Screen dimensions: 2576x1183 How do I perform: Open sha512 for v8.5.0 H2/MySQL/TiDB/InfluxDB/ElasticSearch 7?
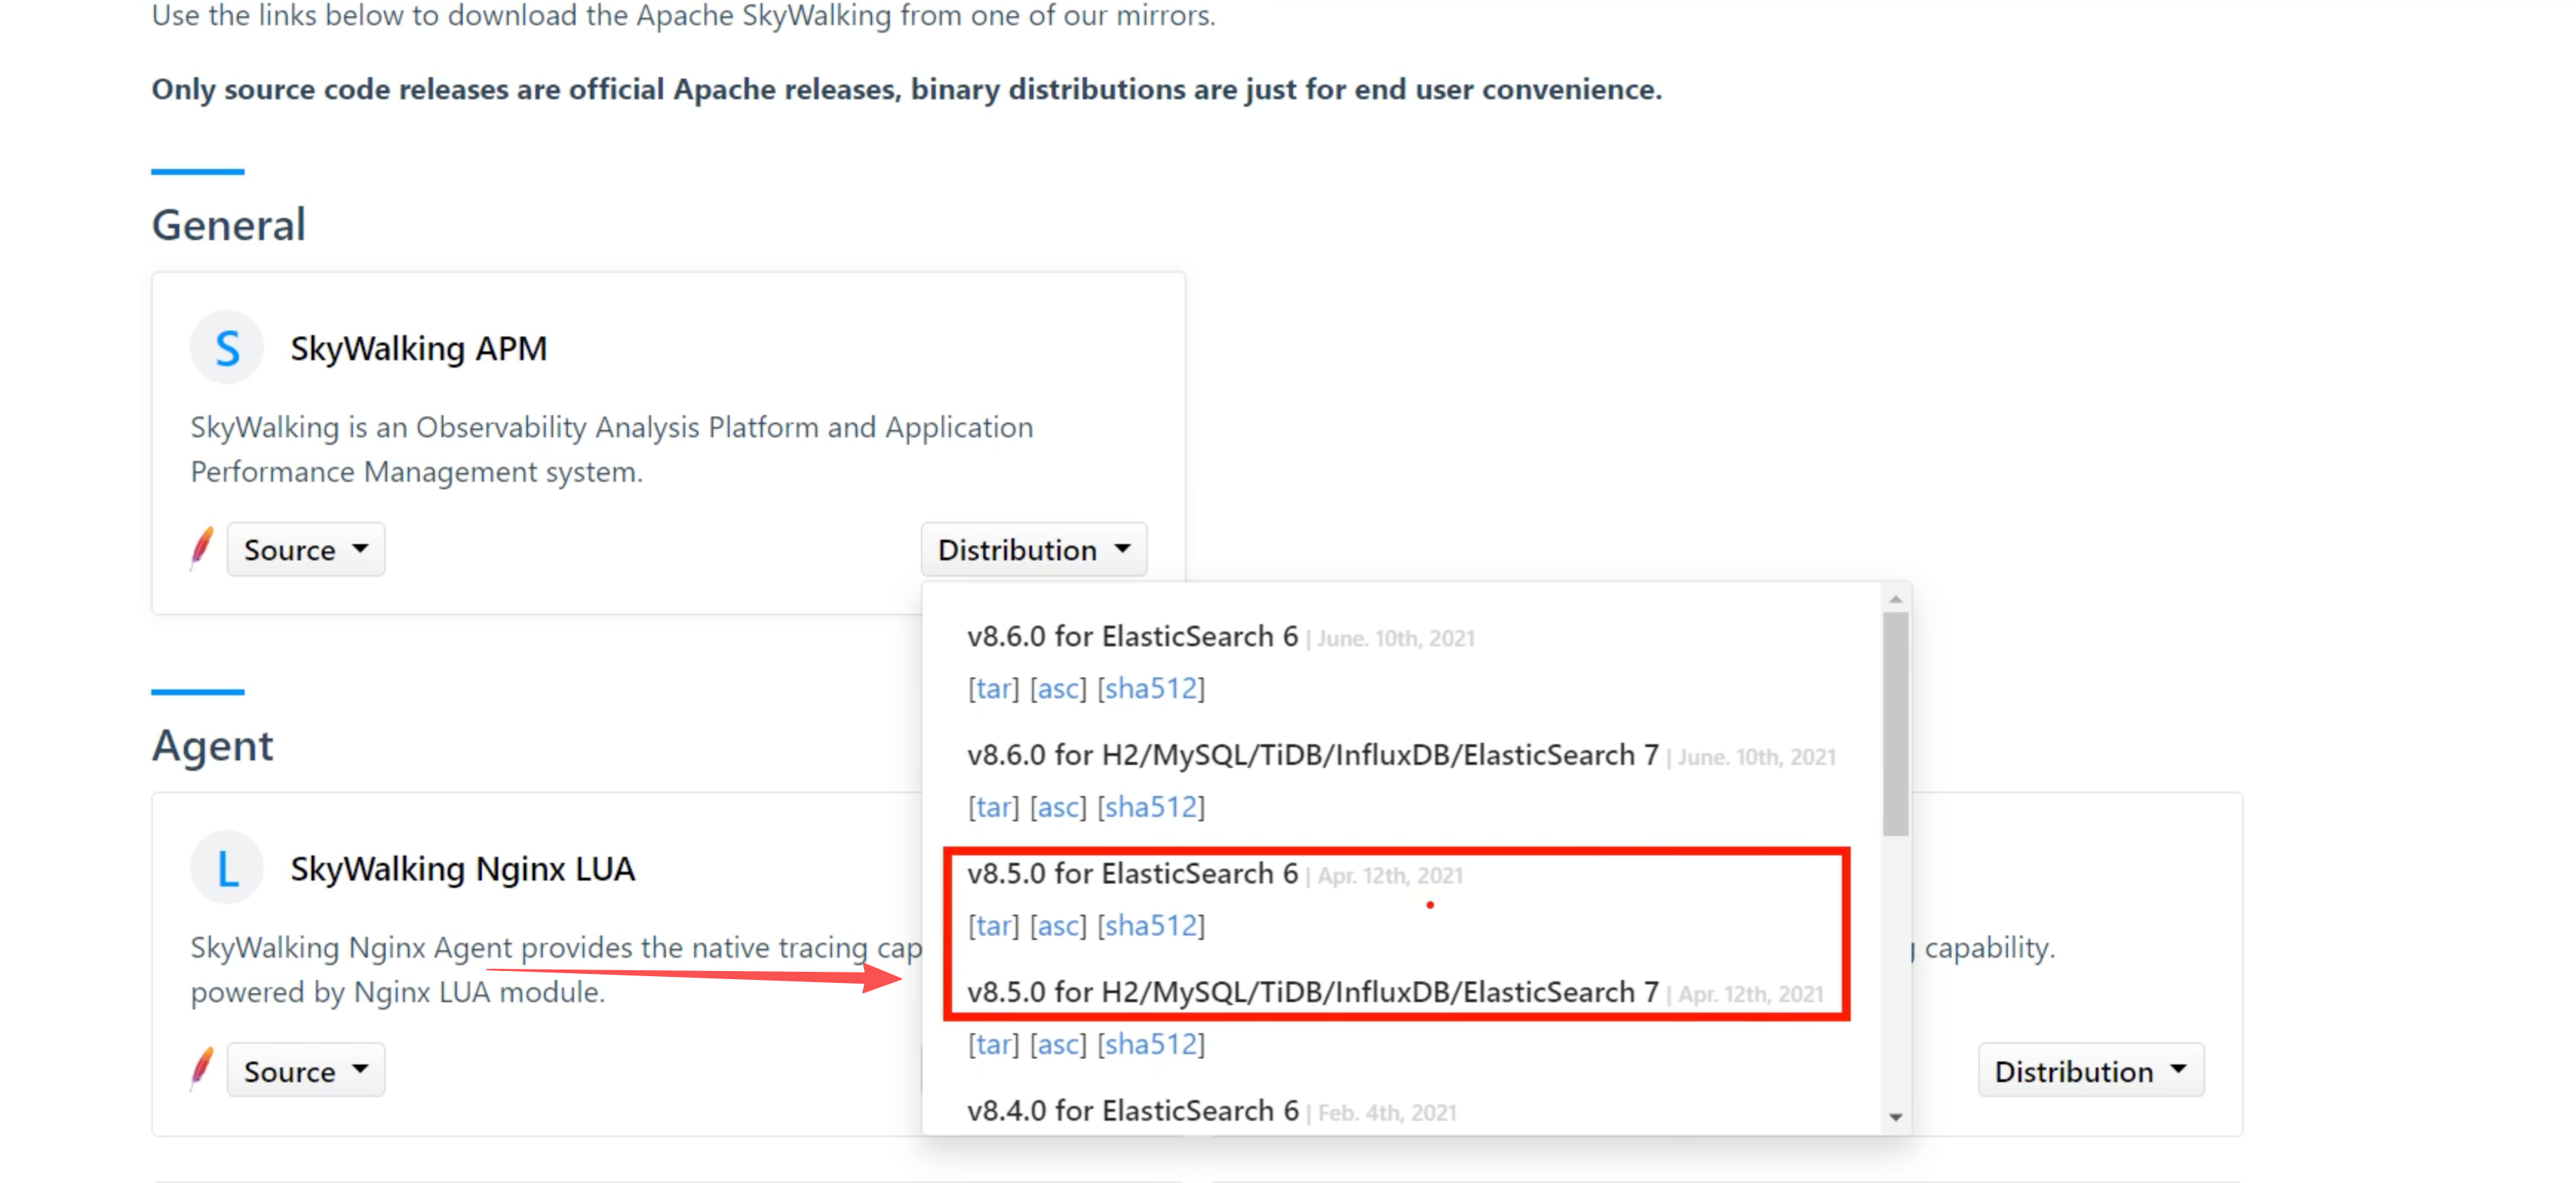(x=1150, y=1045)
